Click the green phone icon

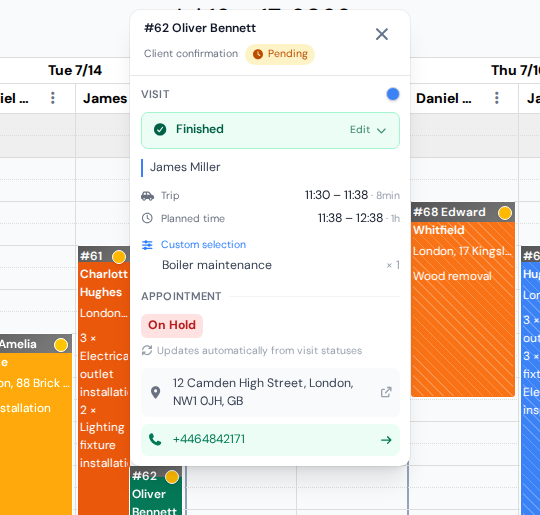pos(155,440)
